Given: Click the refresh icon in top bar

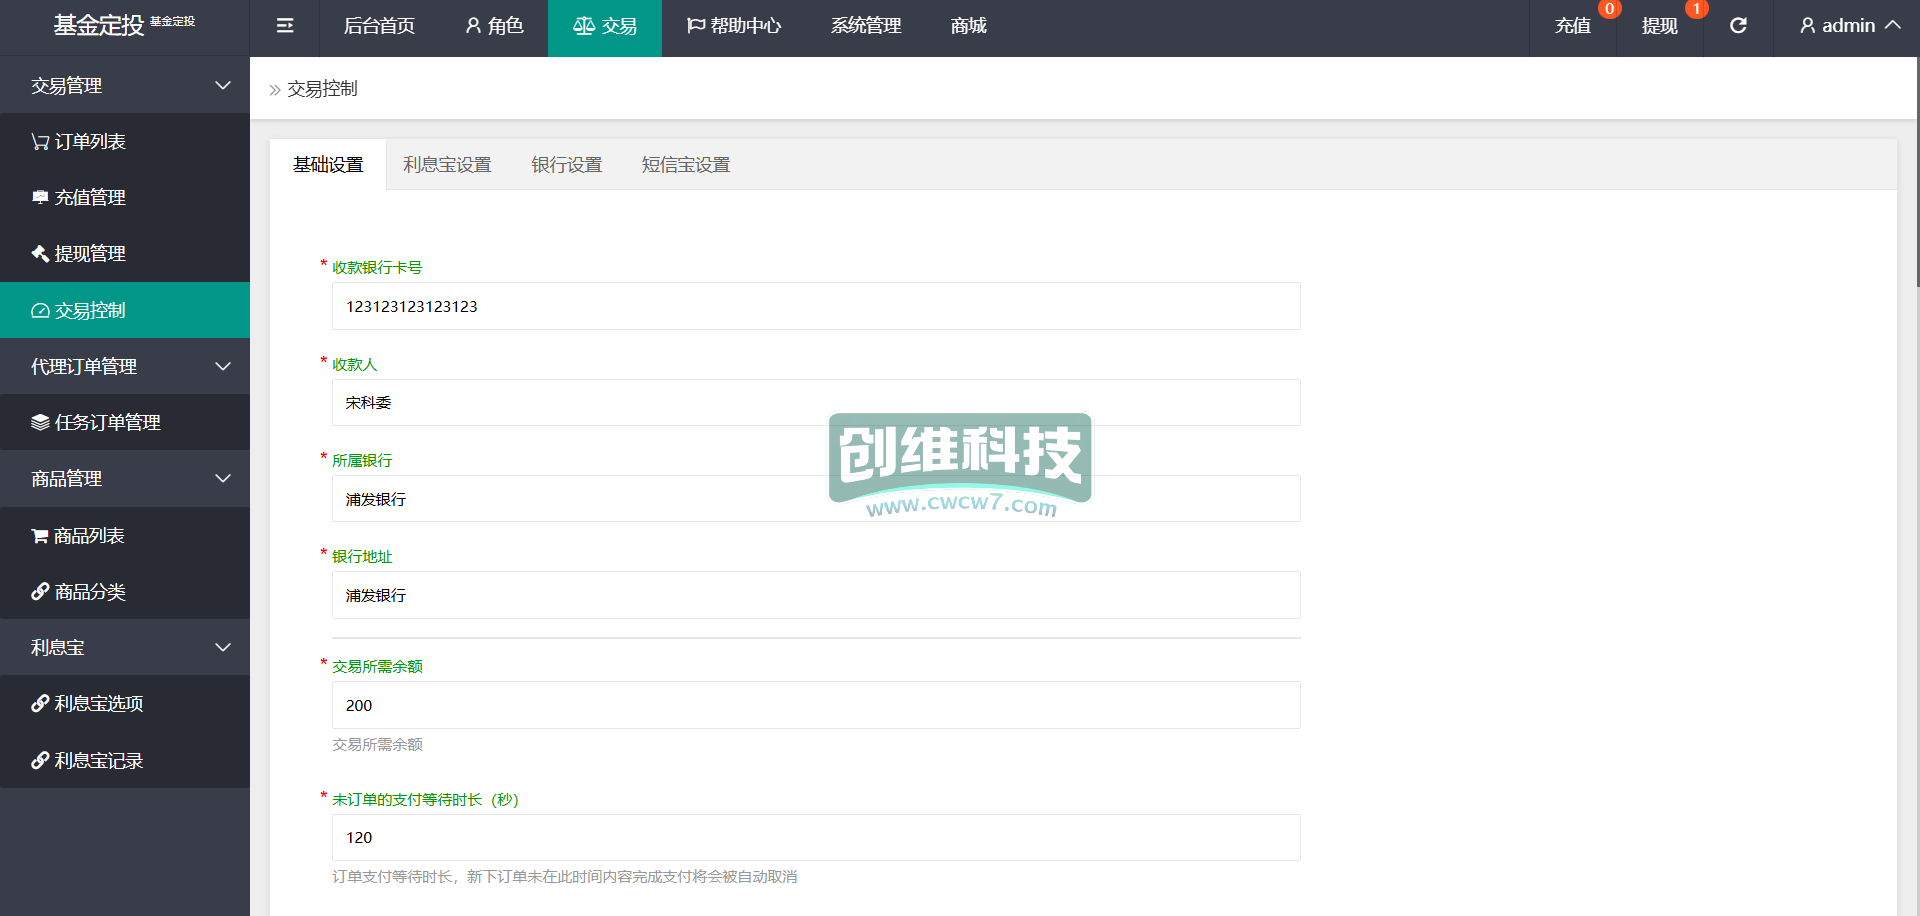Looking at the screenshot, I should (x=1738, y=26).
